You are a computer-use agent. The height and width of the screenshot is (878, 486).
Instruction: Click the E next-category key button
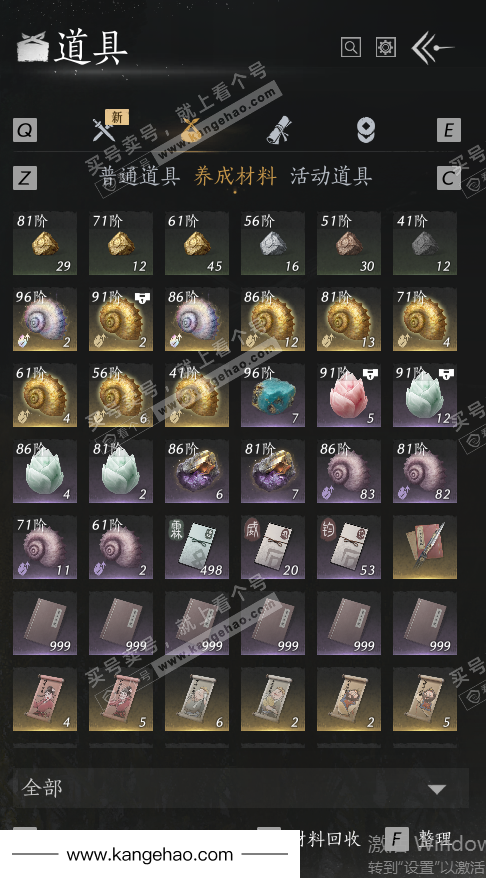(x=448, y=130)
